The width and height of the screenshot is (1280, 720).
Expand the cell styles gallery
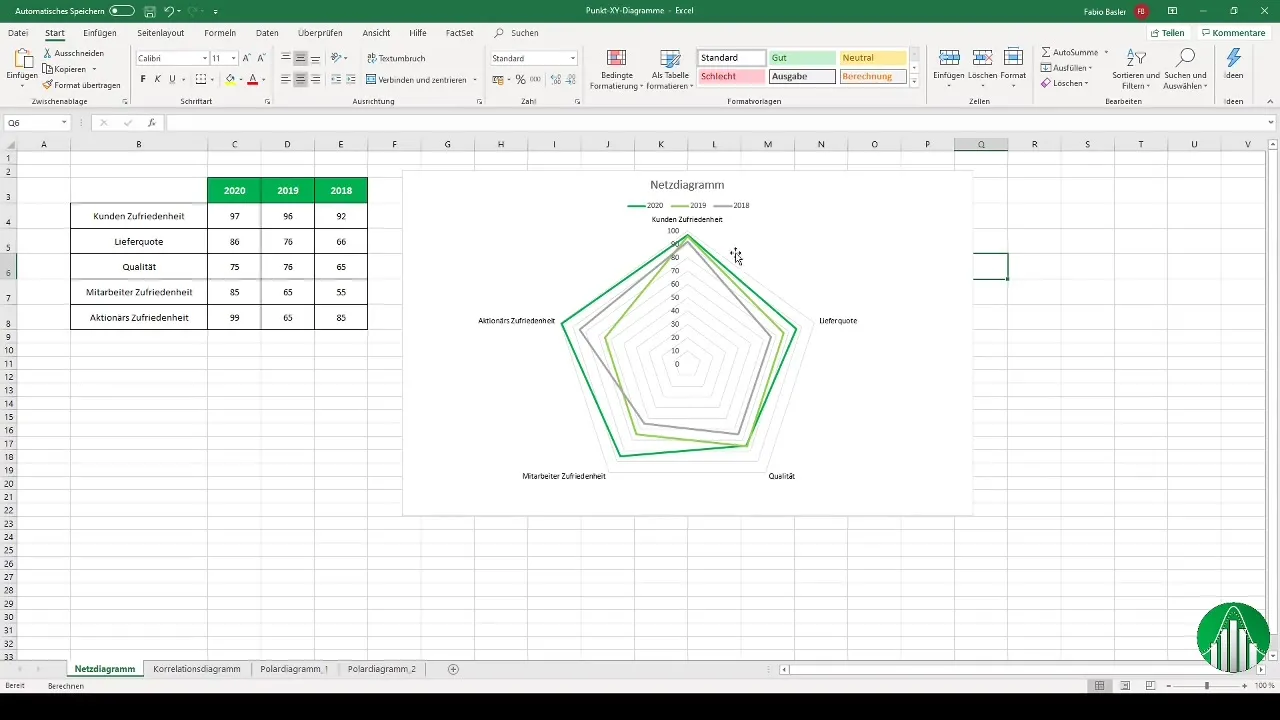[914, 82]
